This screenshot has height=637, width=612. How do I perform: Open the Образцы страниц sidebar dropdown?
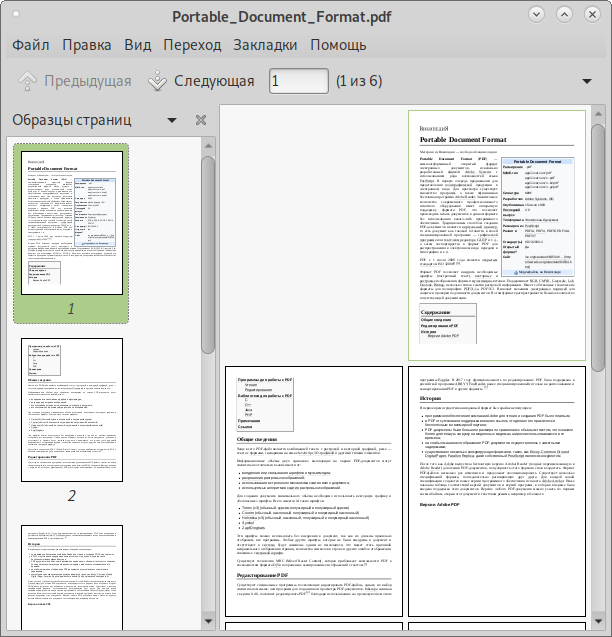[x=172, y=120]
